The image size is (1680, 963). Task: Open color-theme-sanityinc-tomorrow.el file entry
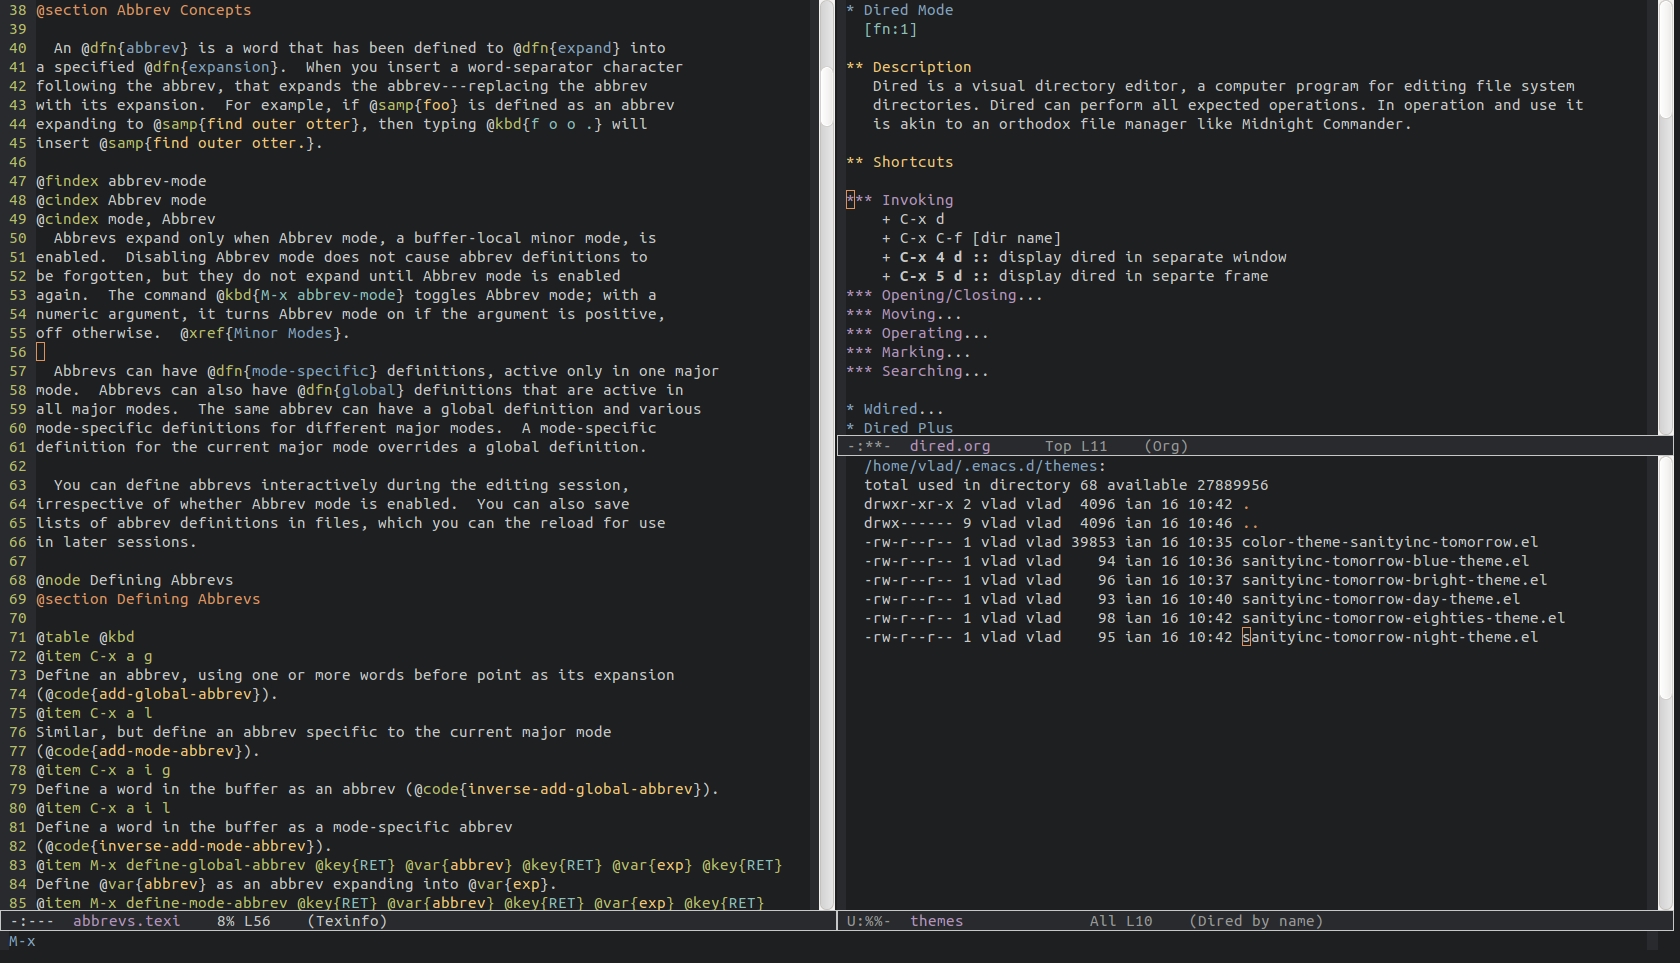[1390, 542]
